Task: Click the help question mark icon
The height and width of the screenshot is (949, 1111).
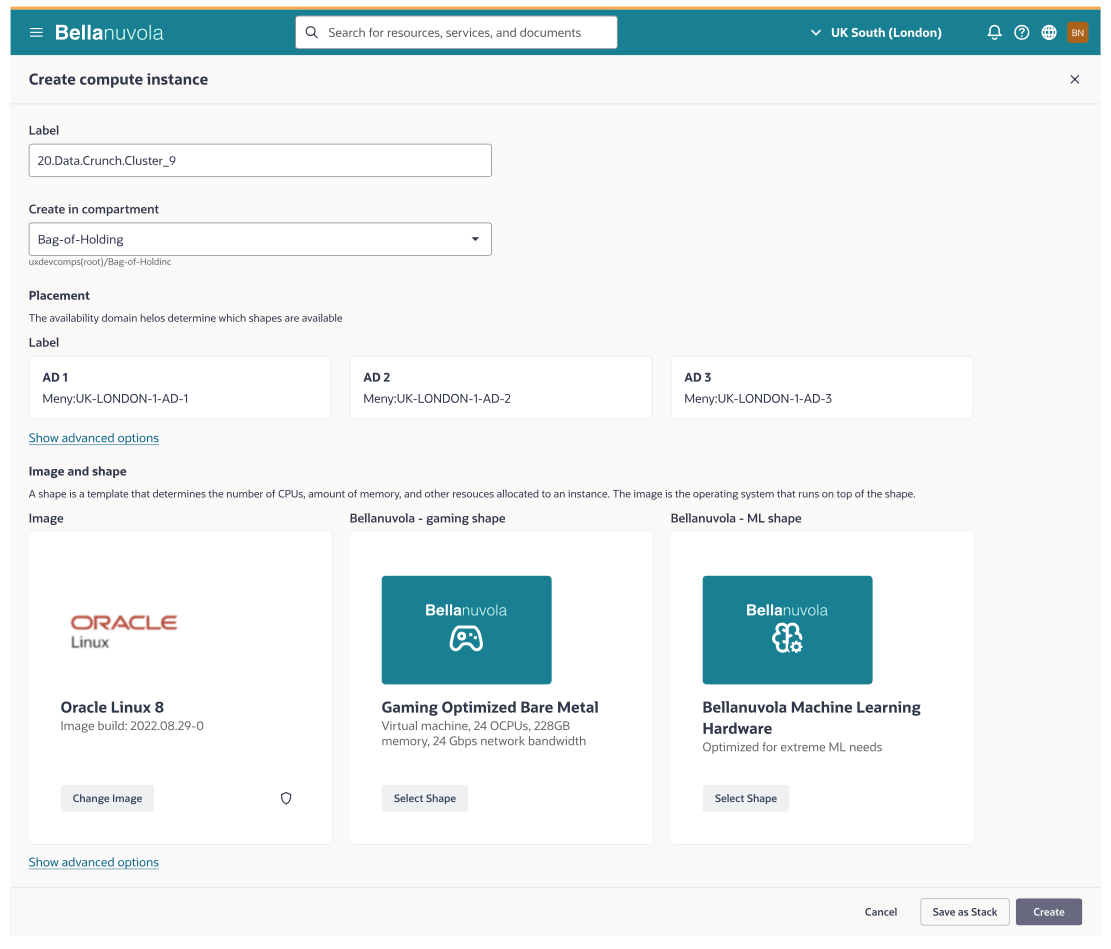Action: (x=1021, y=32)
